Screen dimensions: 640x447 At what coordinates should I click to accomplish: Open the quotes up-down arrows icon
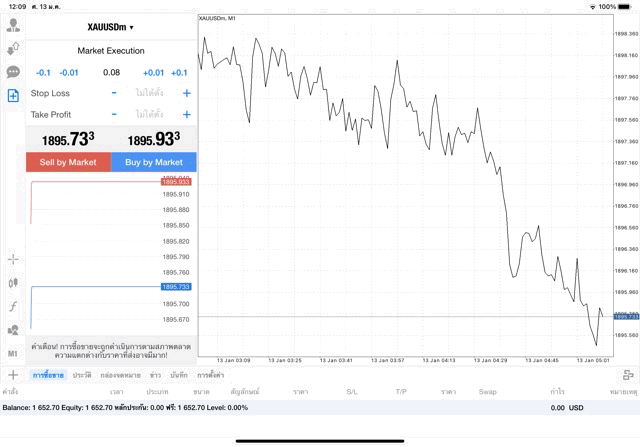pyautogui.click(x=13, y=48)
